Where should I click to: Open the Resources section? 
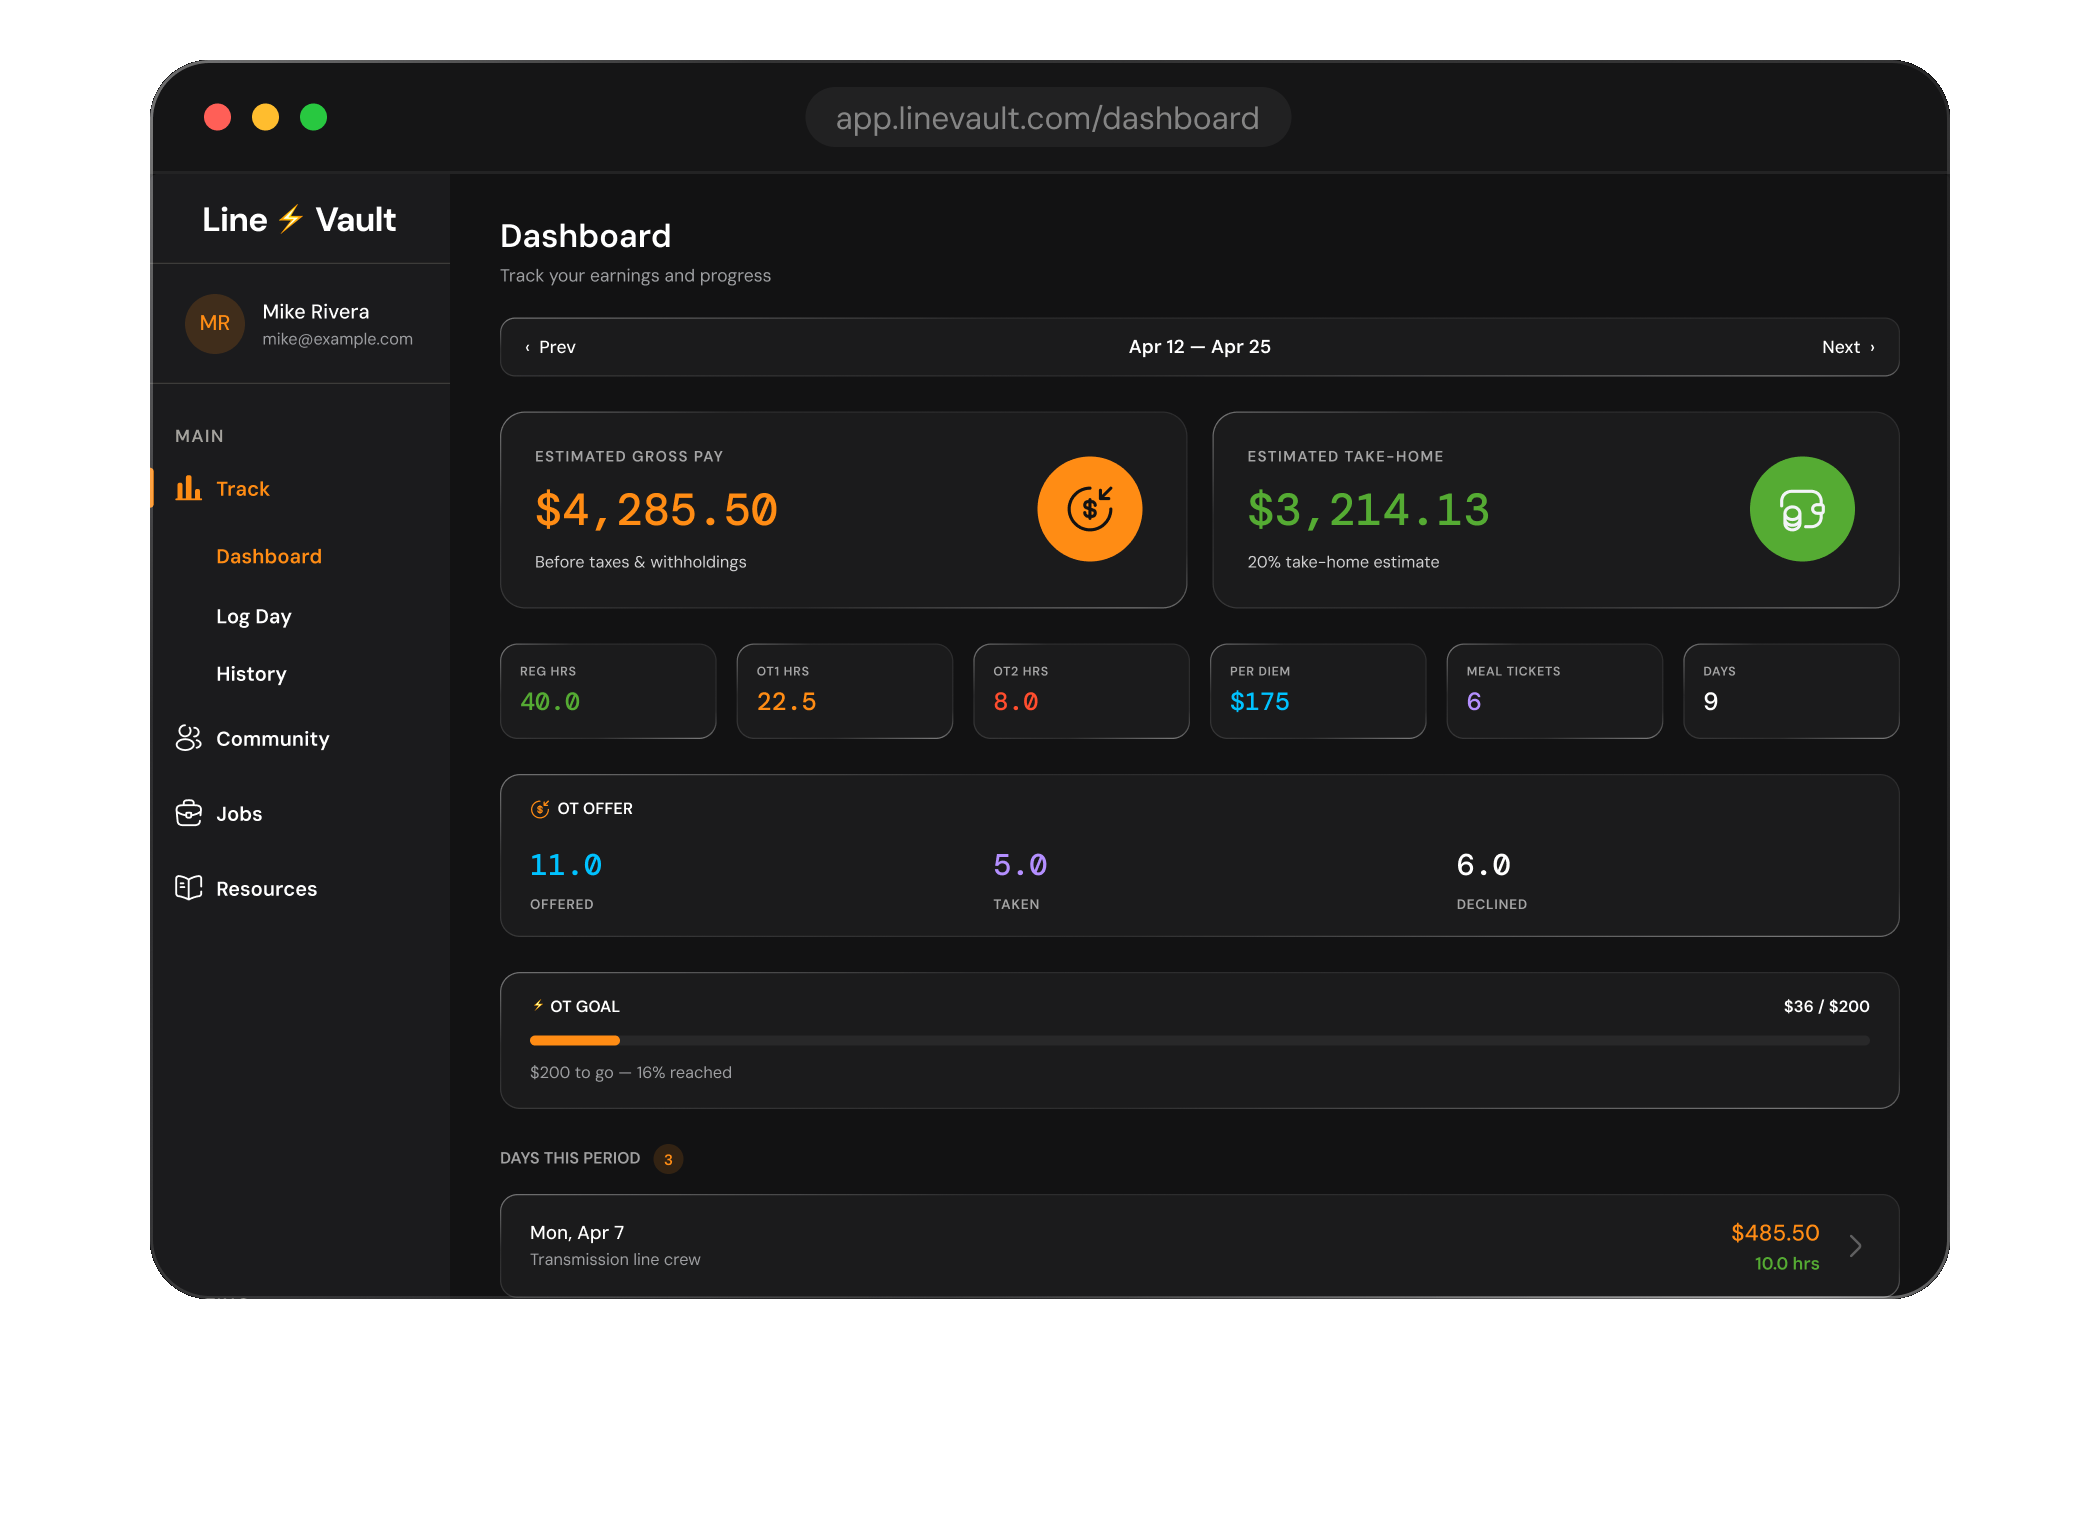click(x=266, y=889)
